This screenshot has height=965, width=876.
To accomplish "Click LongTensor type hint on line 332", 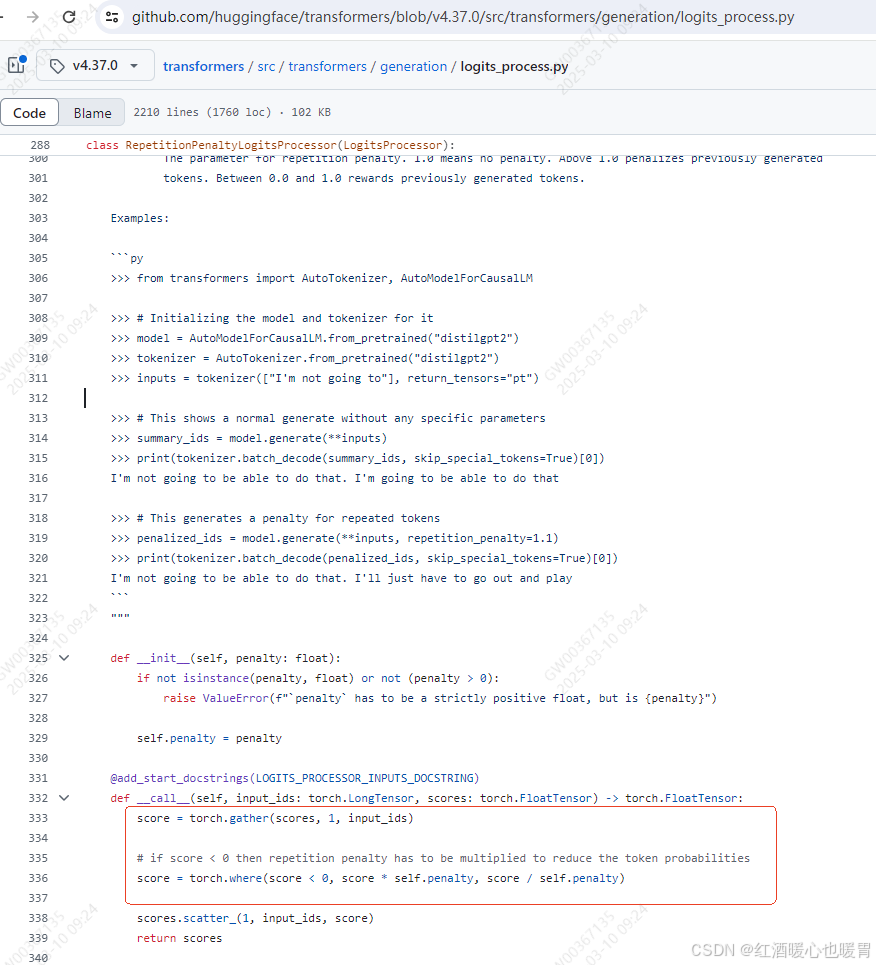I will [x=380, y=798].
